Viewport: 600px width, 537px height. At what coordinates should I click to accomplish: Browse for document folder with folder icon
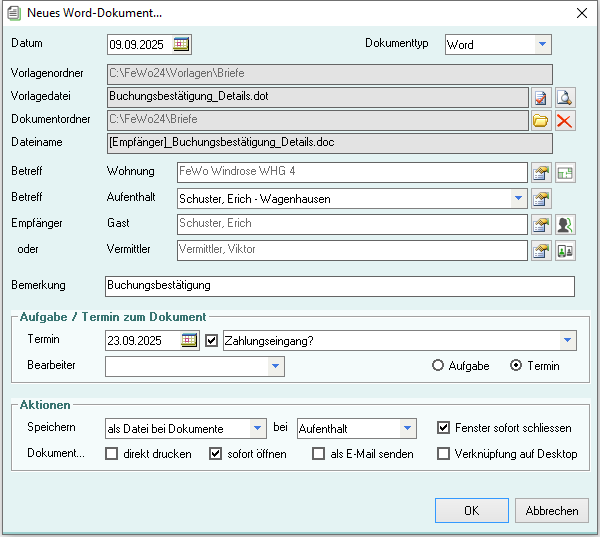coord(541,121)
